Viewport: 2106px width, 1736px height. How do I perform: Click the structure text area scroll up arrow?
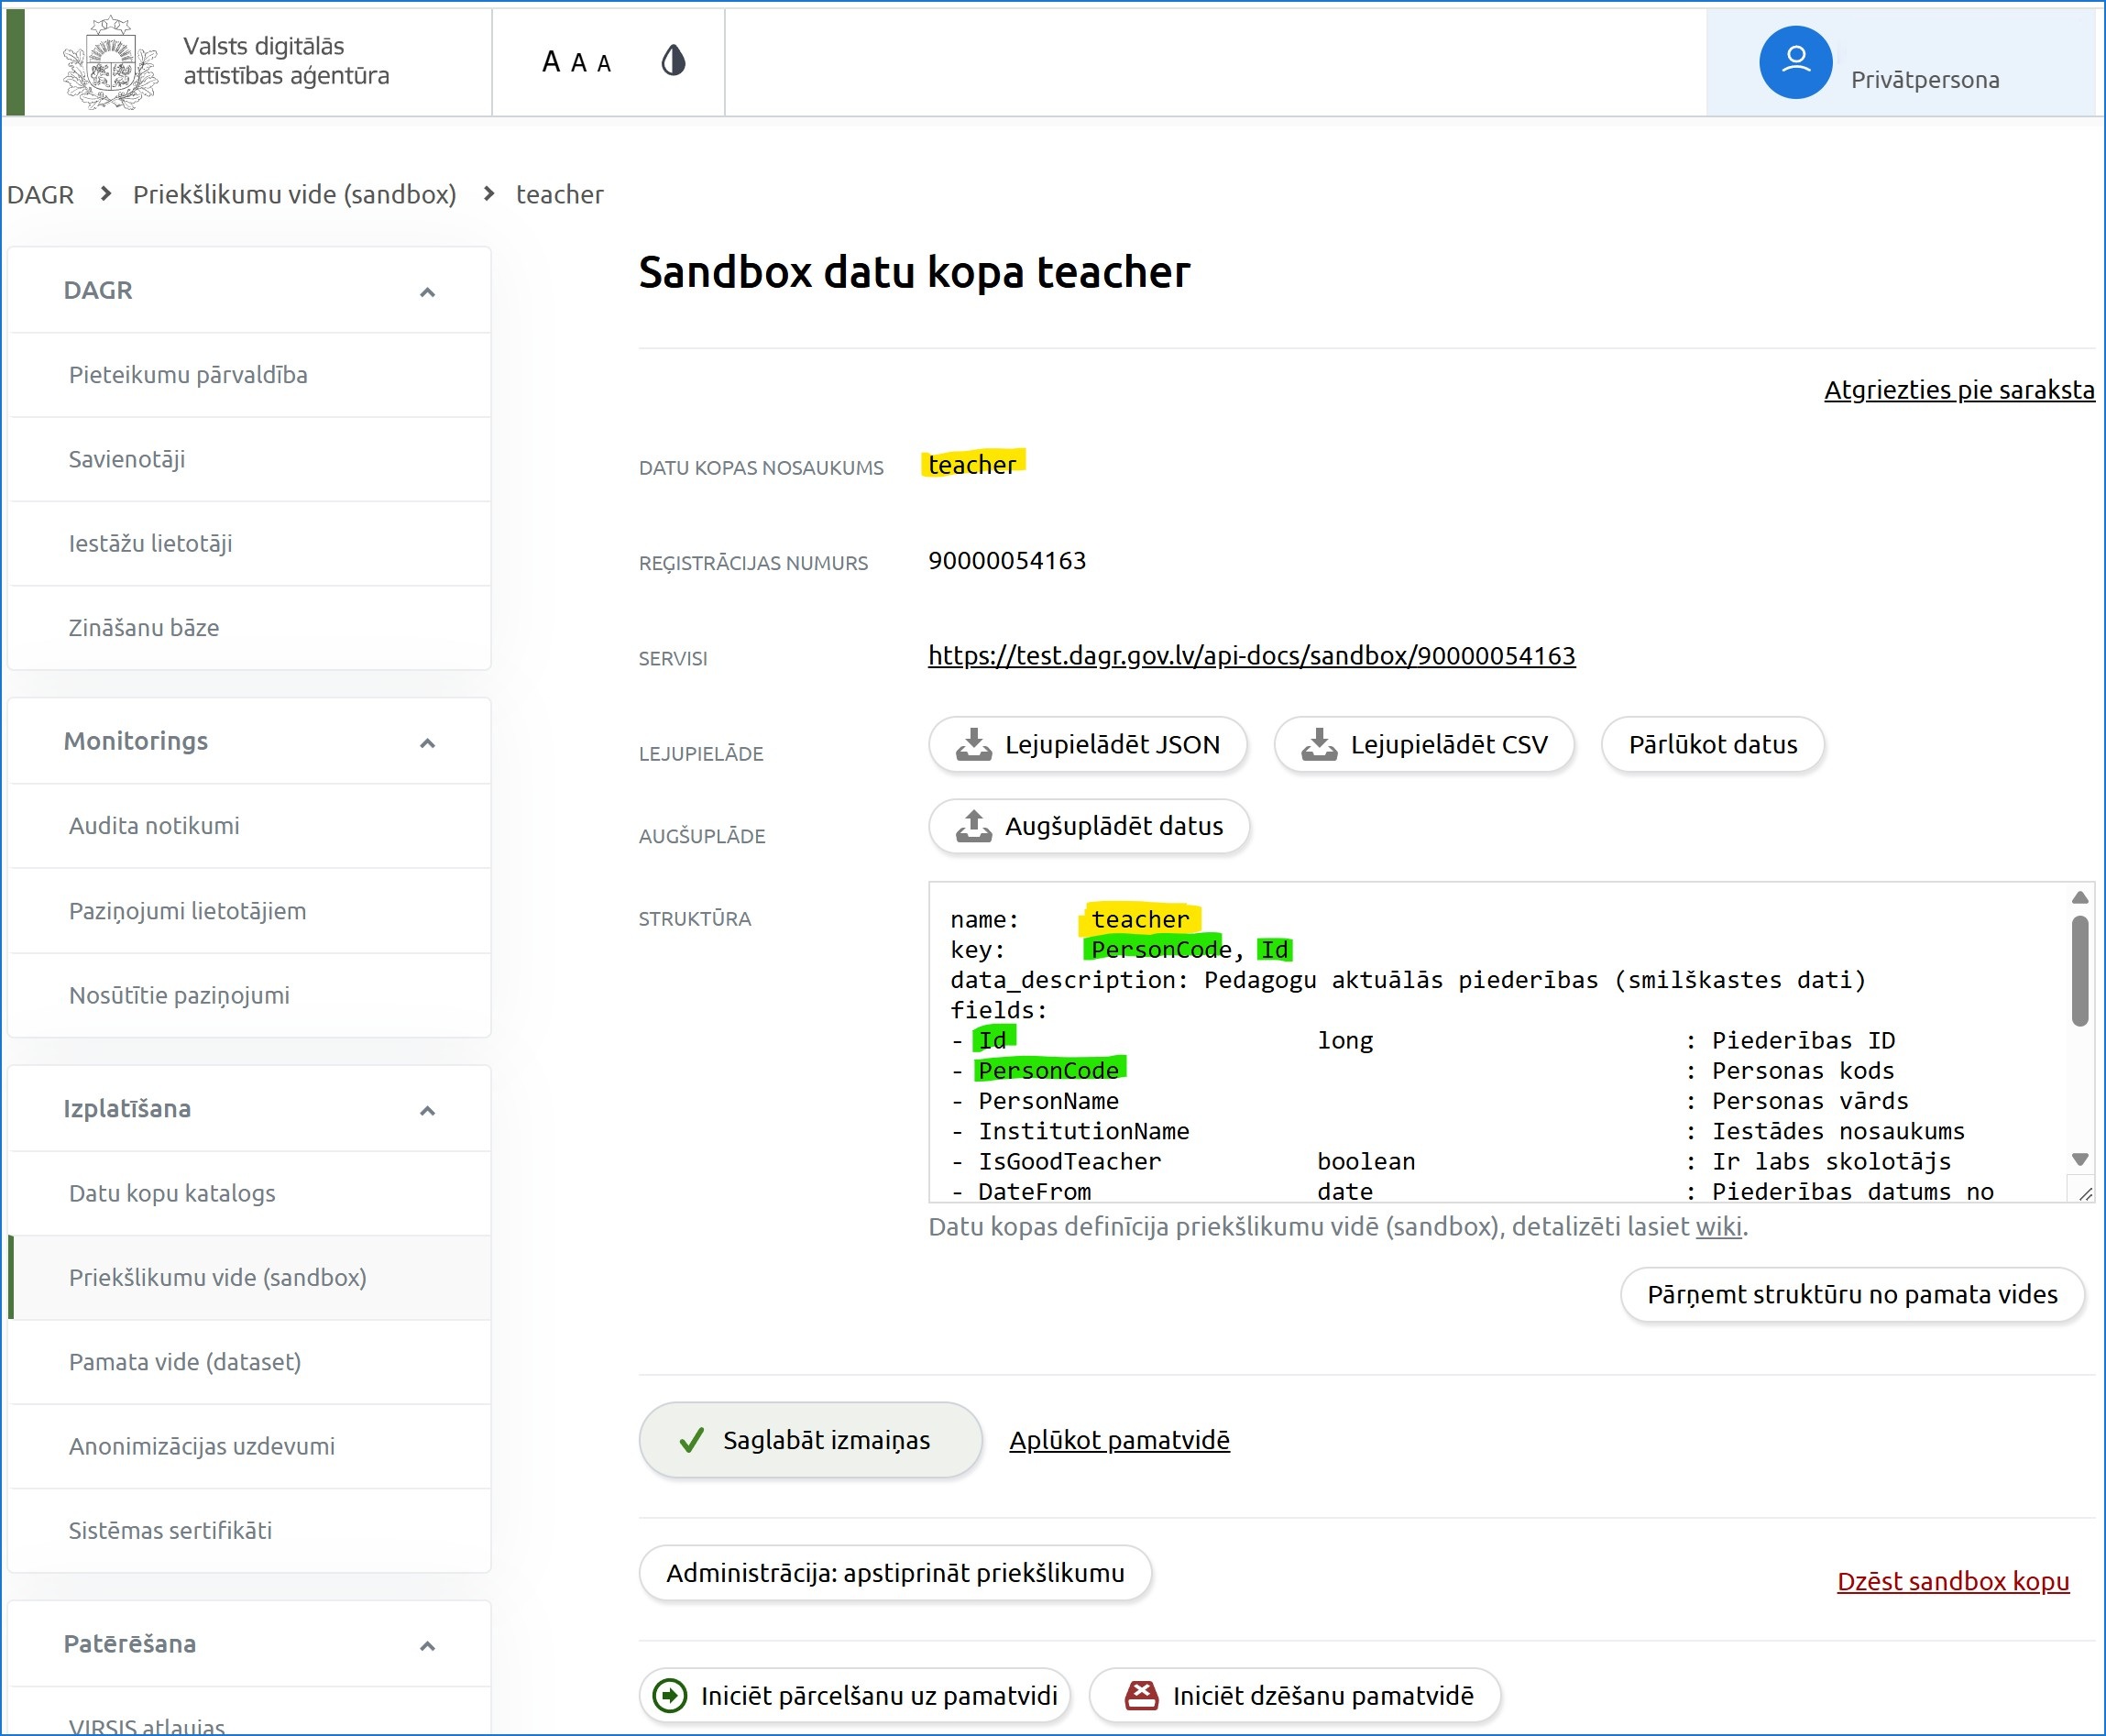pos(2080,897)
